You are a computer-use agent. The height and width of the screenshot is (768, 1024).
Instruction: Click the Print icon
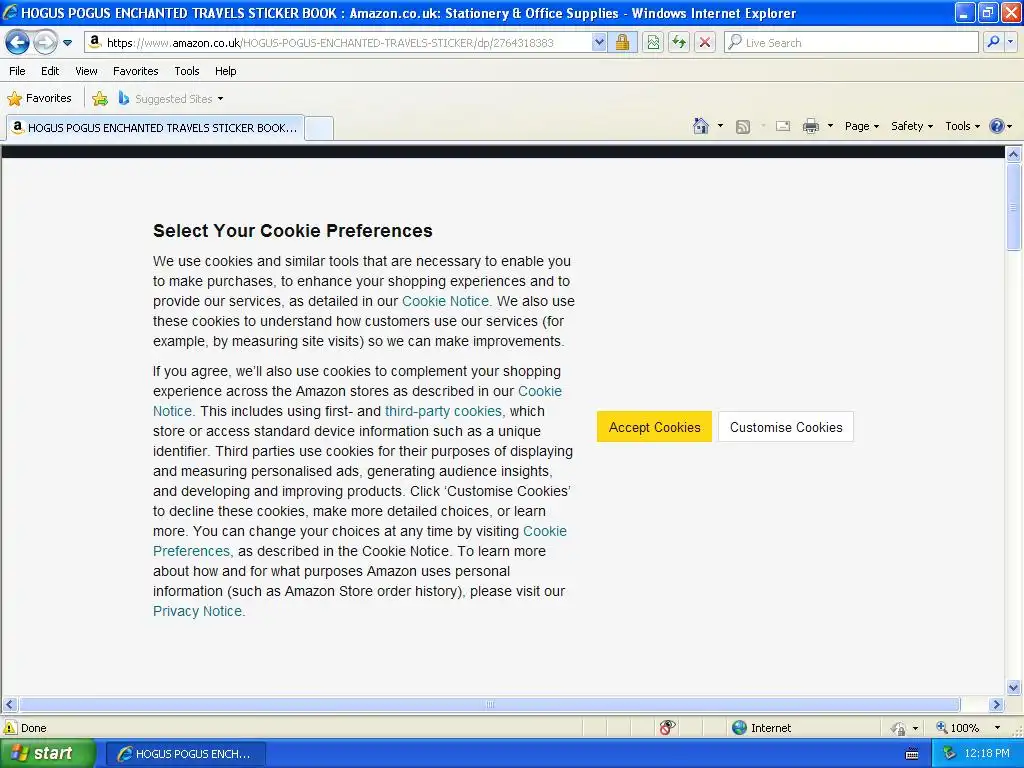(x=810, y=126)
